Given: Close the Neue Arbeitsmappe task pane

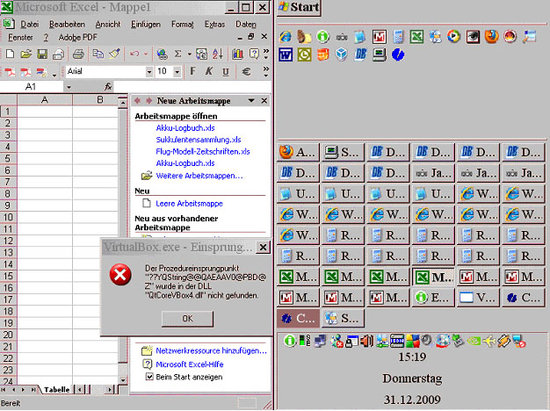Looking at the screenshot, I should [x=264, y=101].
